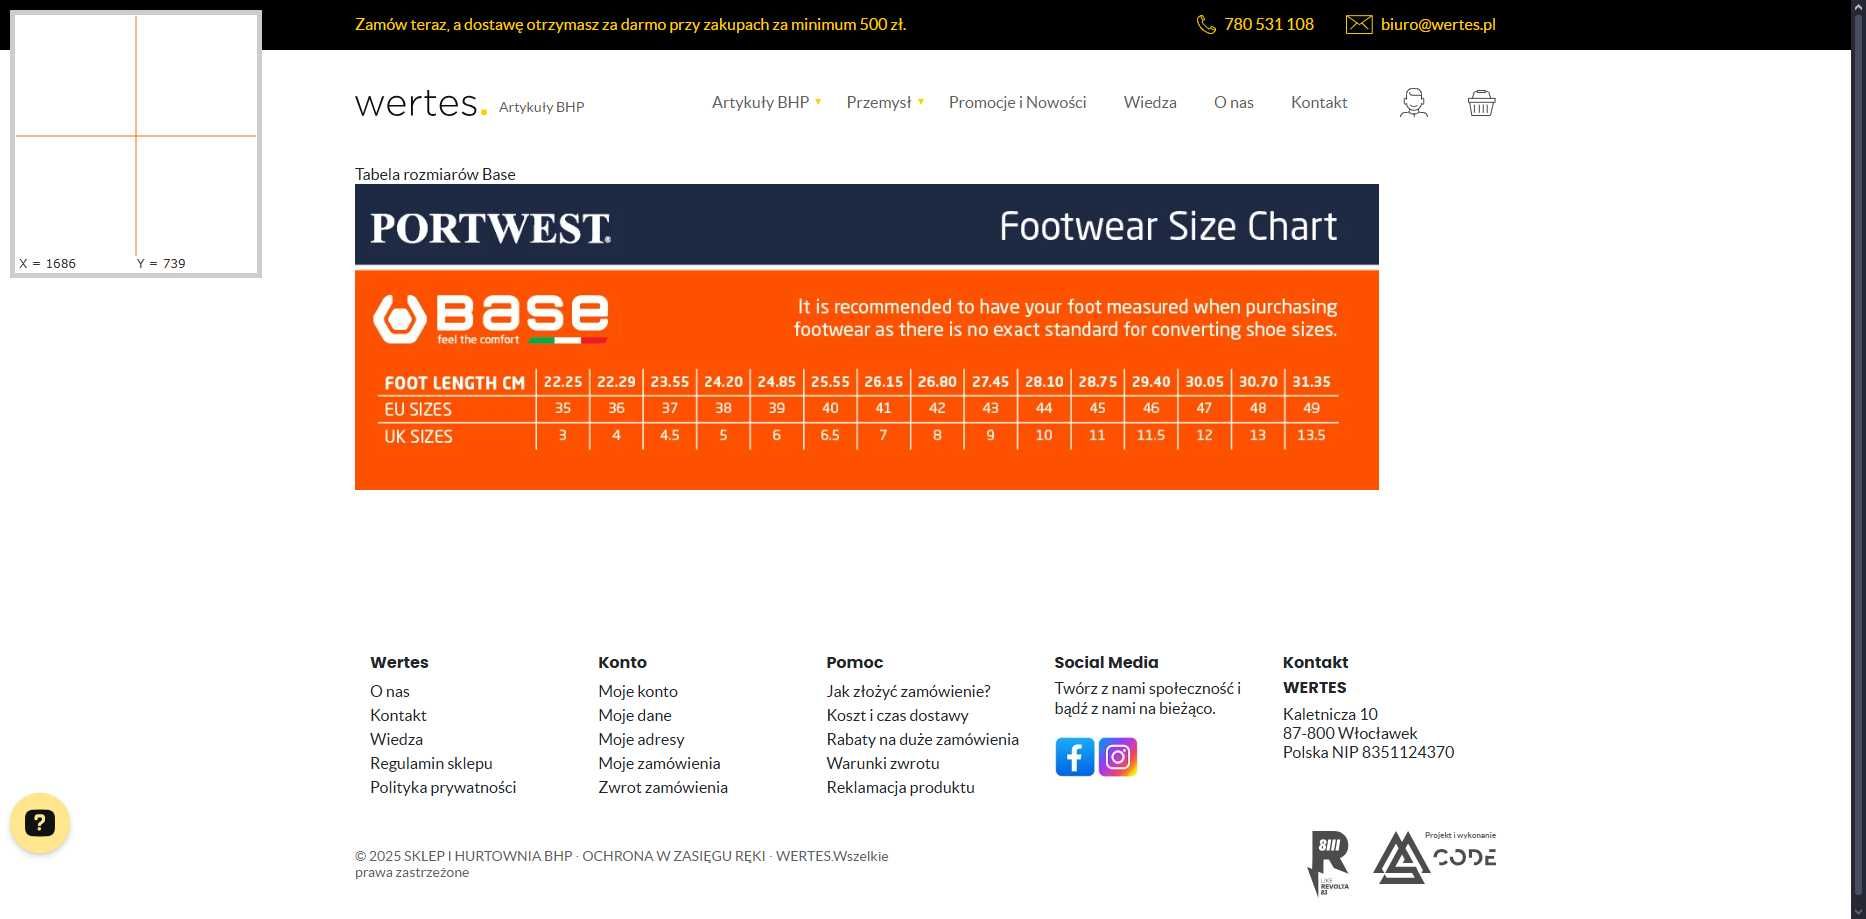Click the free delivery promo banner text
The height and width of the screenshot is (919, 1866).
tap(631, 24)
